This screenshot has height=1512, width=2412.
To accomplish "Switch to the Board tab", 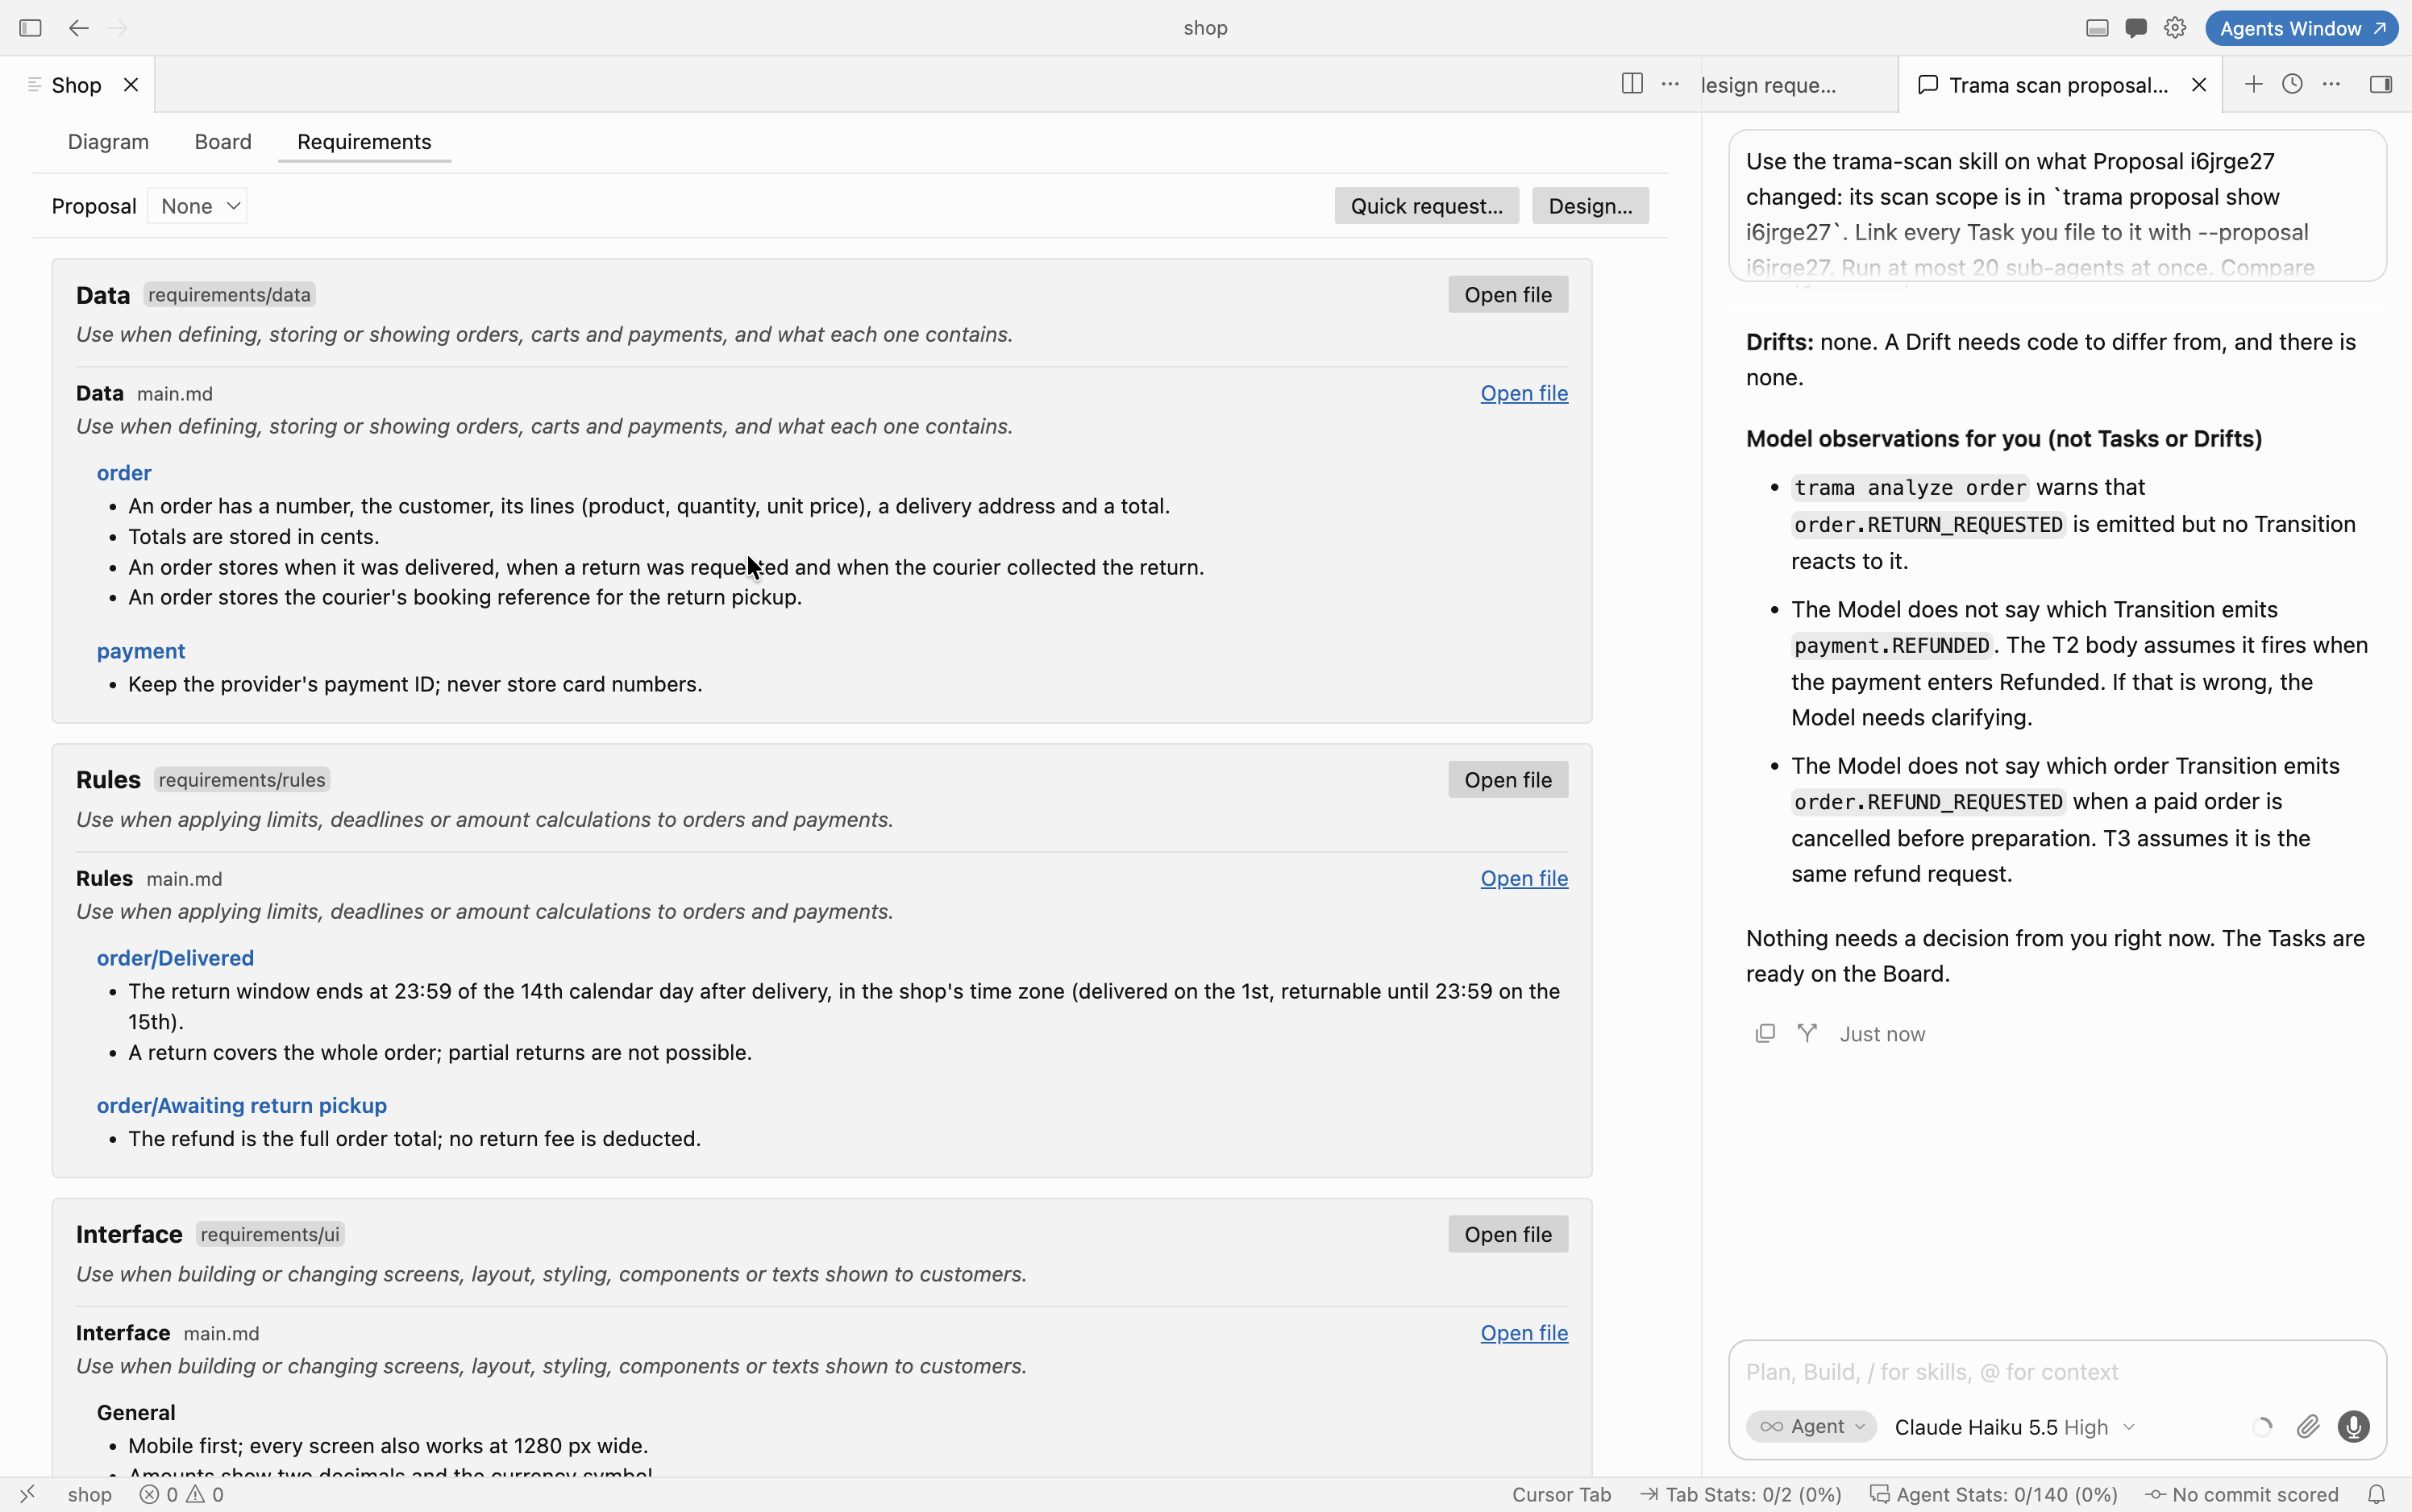I will [223, 142].
